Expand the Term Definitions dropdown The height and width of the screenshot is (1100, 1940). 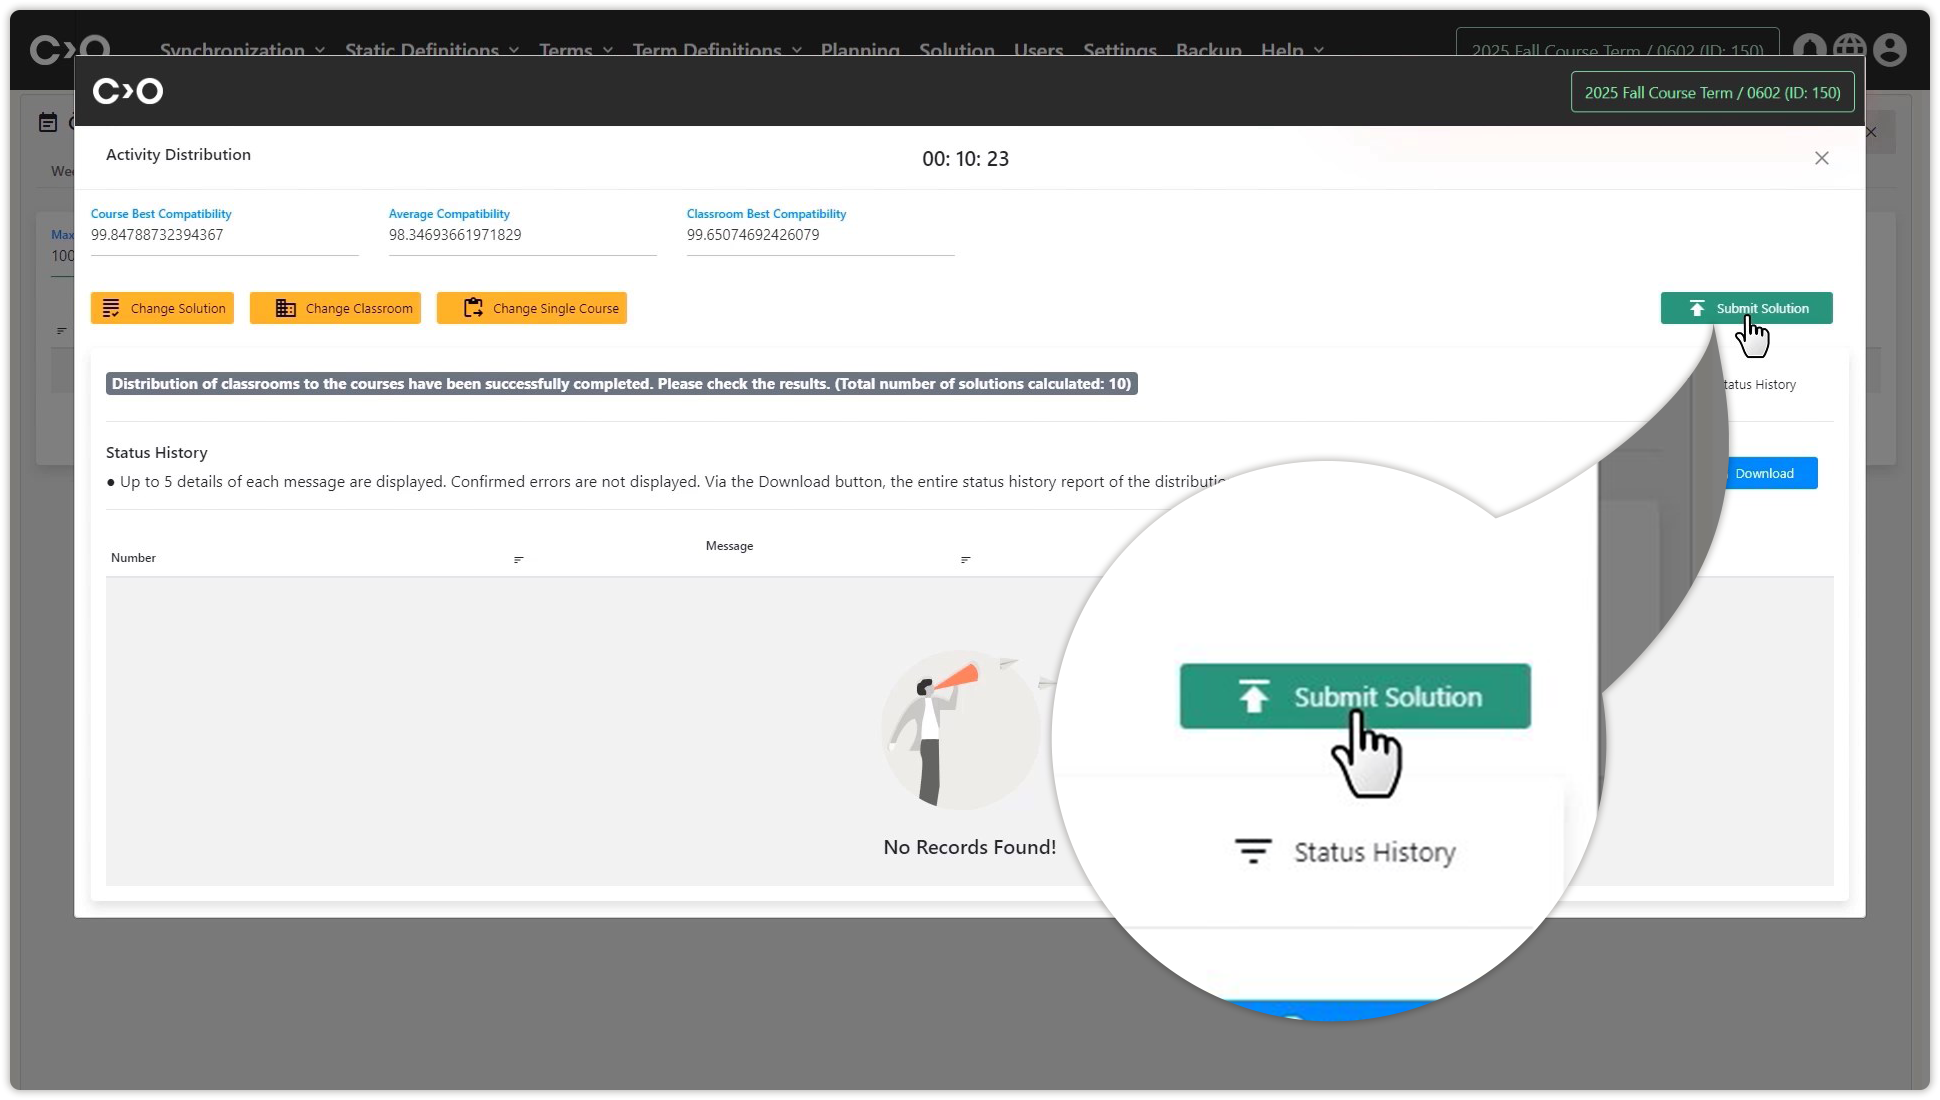[716, 50]
